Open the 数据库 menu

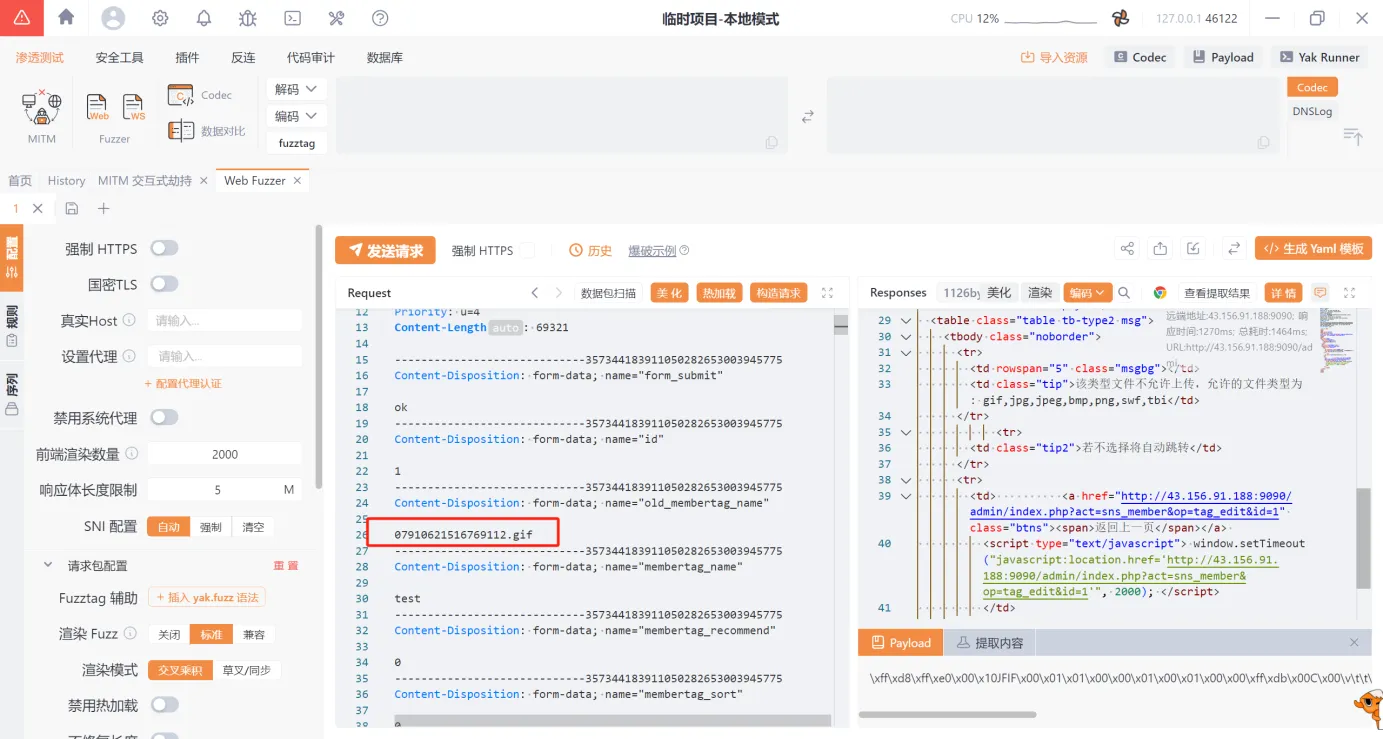(x=385, y=58)
